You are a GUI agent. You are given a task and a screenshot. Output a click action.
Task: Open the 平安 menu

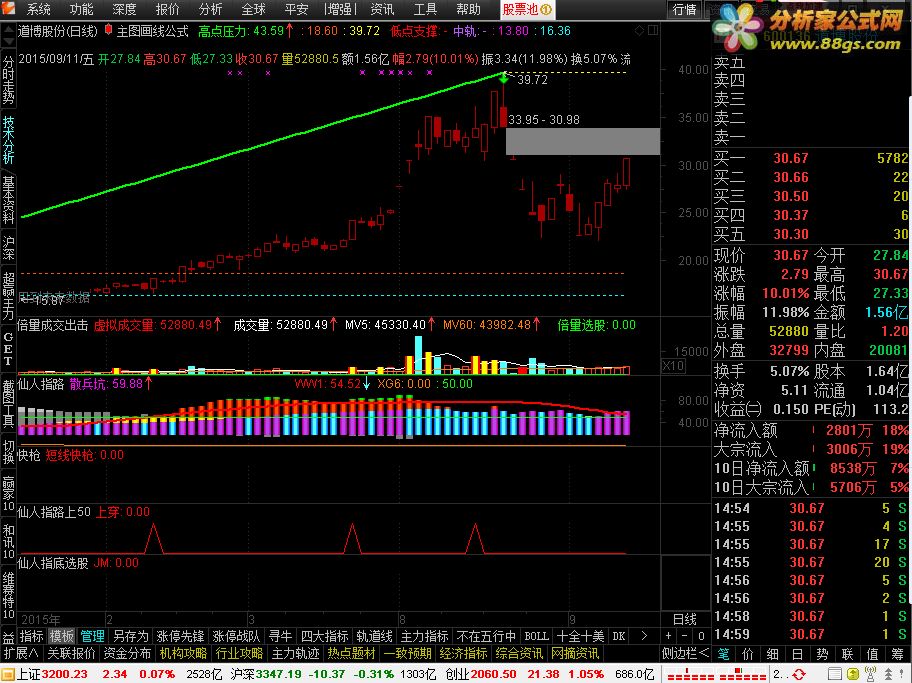297,9
